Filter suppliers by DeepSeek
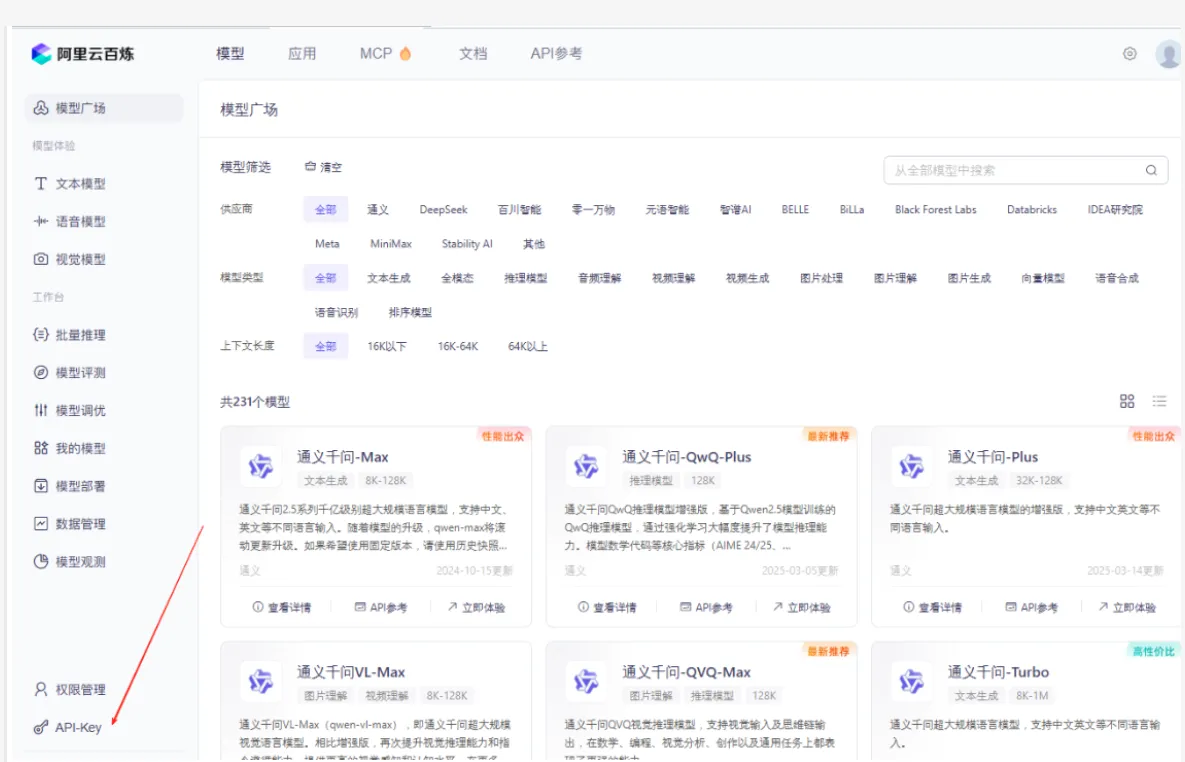 [444, 209]
